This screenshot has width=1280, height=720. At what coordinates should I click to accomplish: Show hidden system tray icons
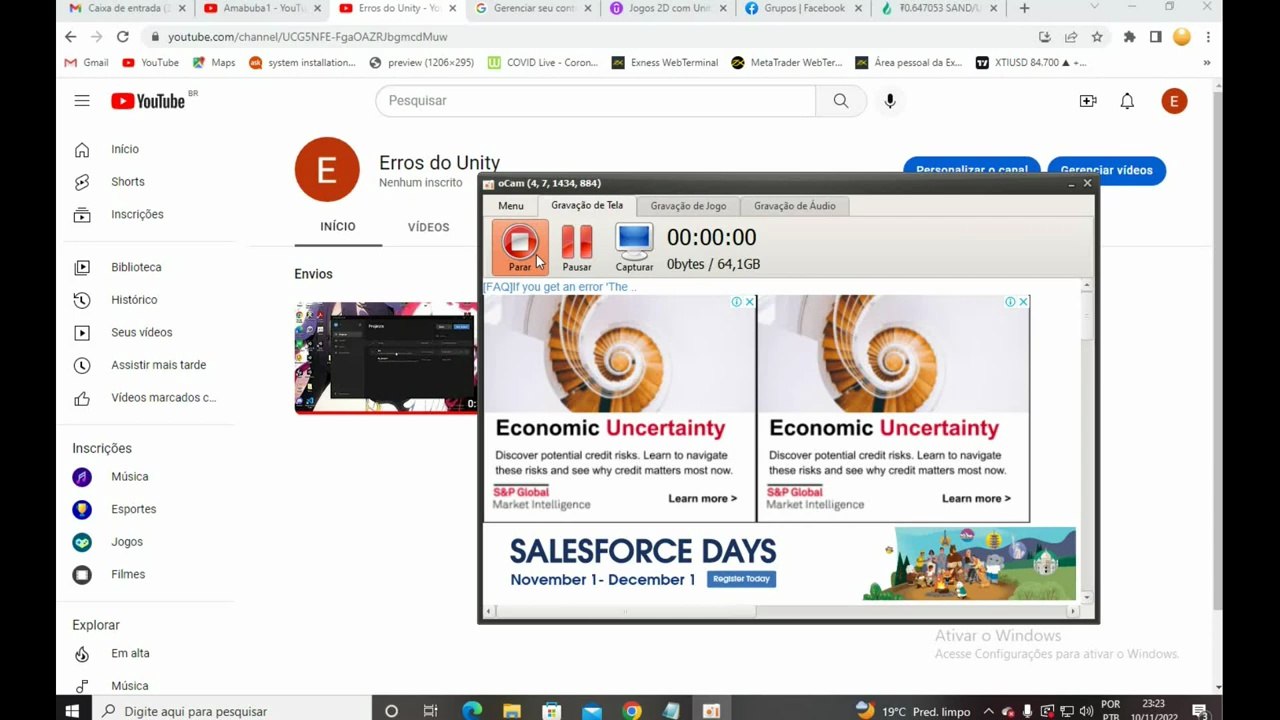988,711
